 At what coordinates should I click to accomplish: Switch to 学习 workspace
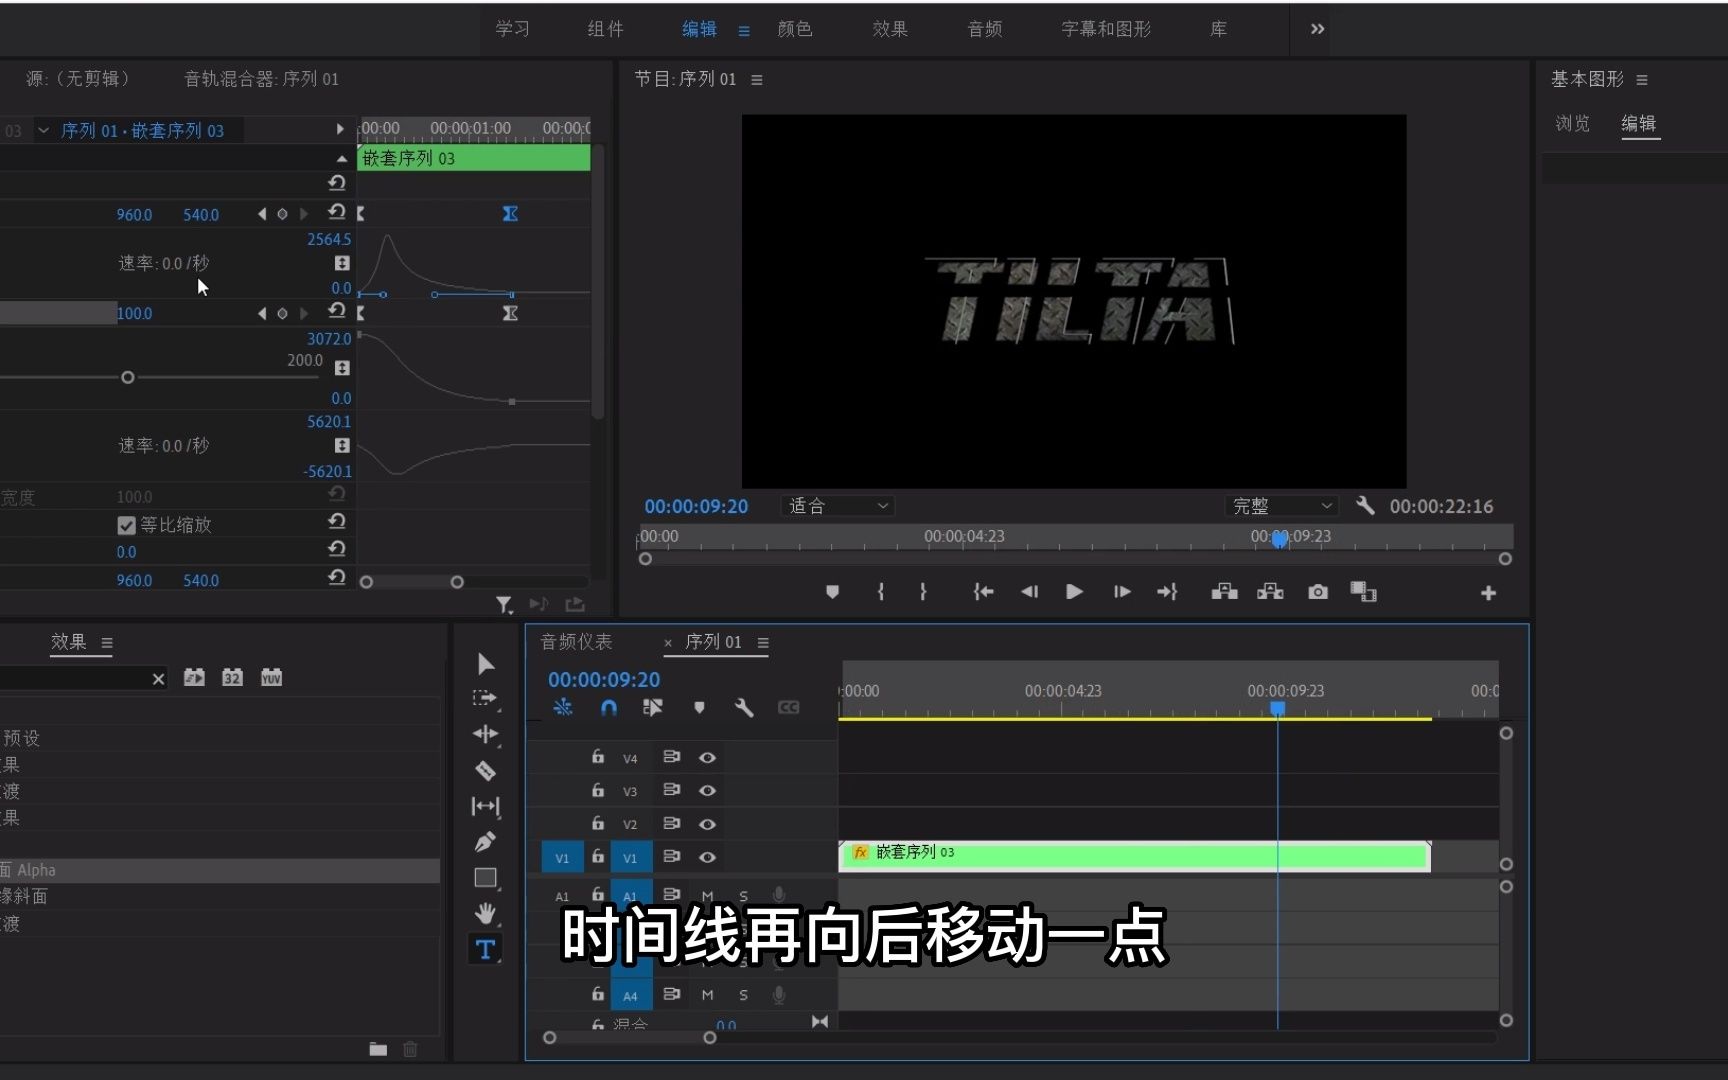[x=513, y=29]
